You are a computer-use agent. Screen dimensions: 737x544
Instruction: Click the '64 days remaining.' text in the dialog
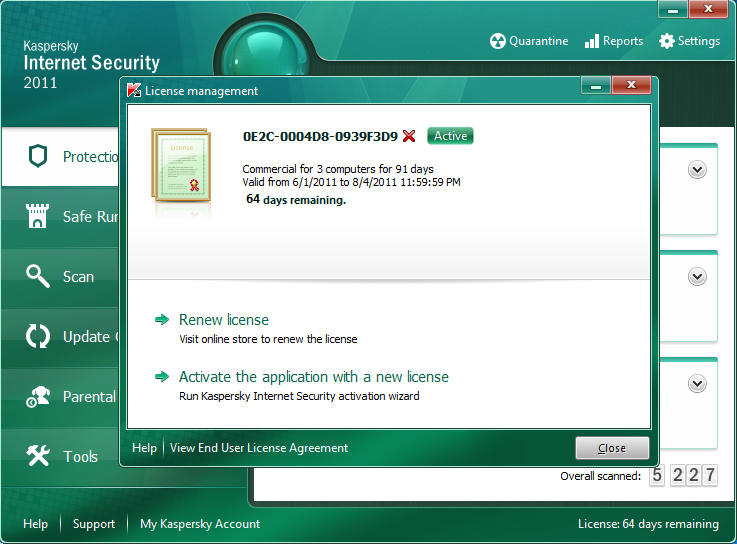click(296, 199)
